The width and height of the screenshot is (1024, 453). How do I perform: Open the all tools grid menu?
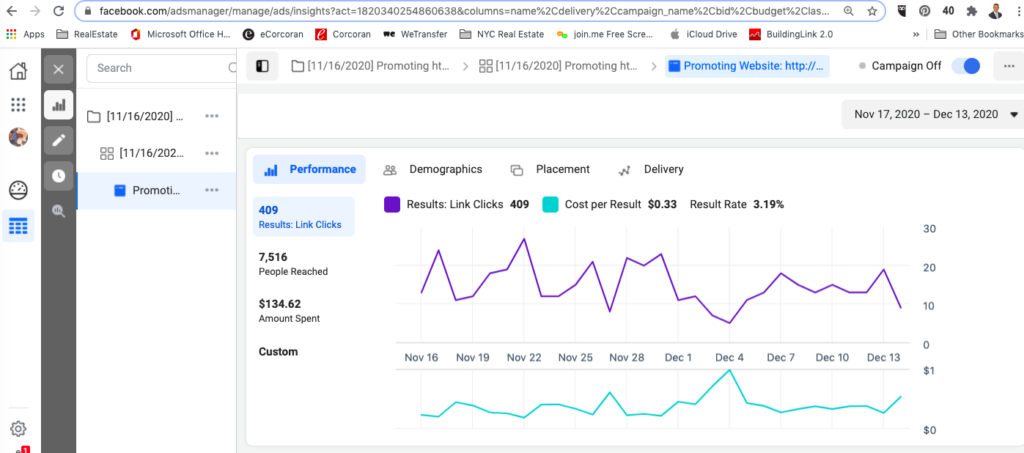coord(18,104)
